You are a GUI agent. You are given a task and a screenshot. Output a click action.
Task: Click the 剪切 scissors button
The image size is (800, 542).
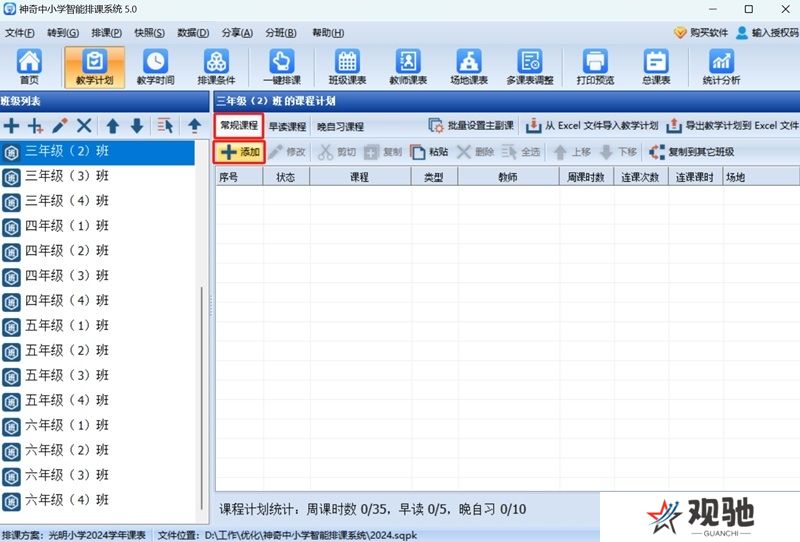point(337,152)
